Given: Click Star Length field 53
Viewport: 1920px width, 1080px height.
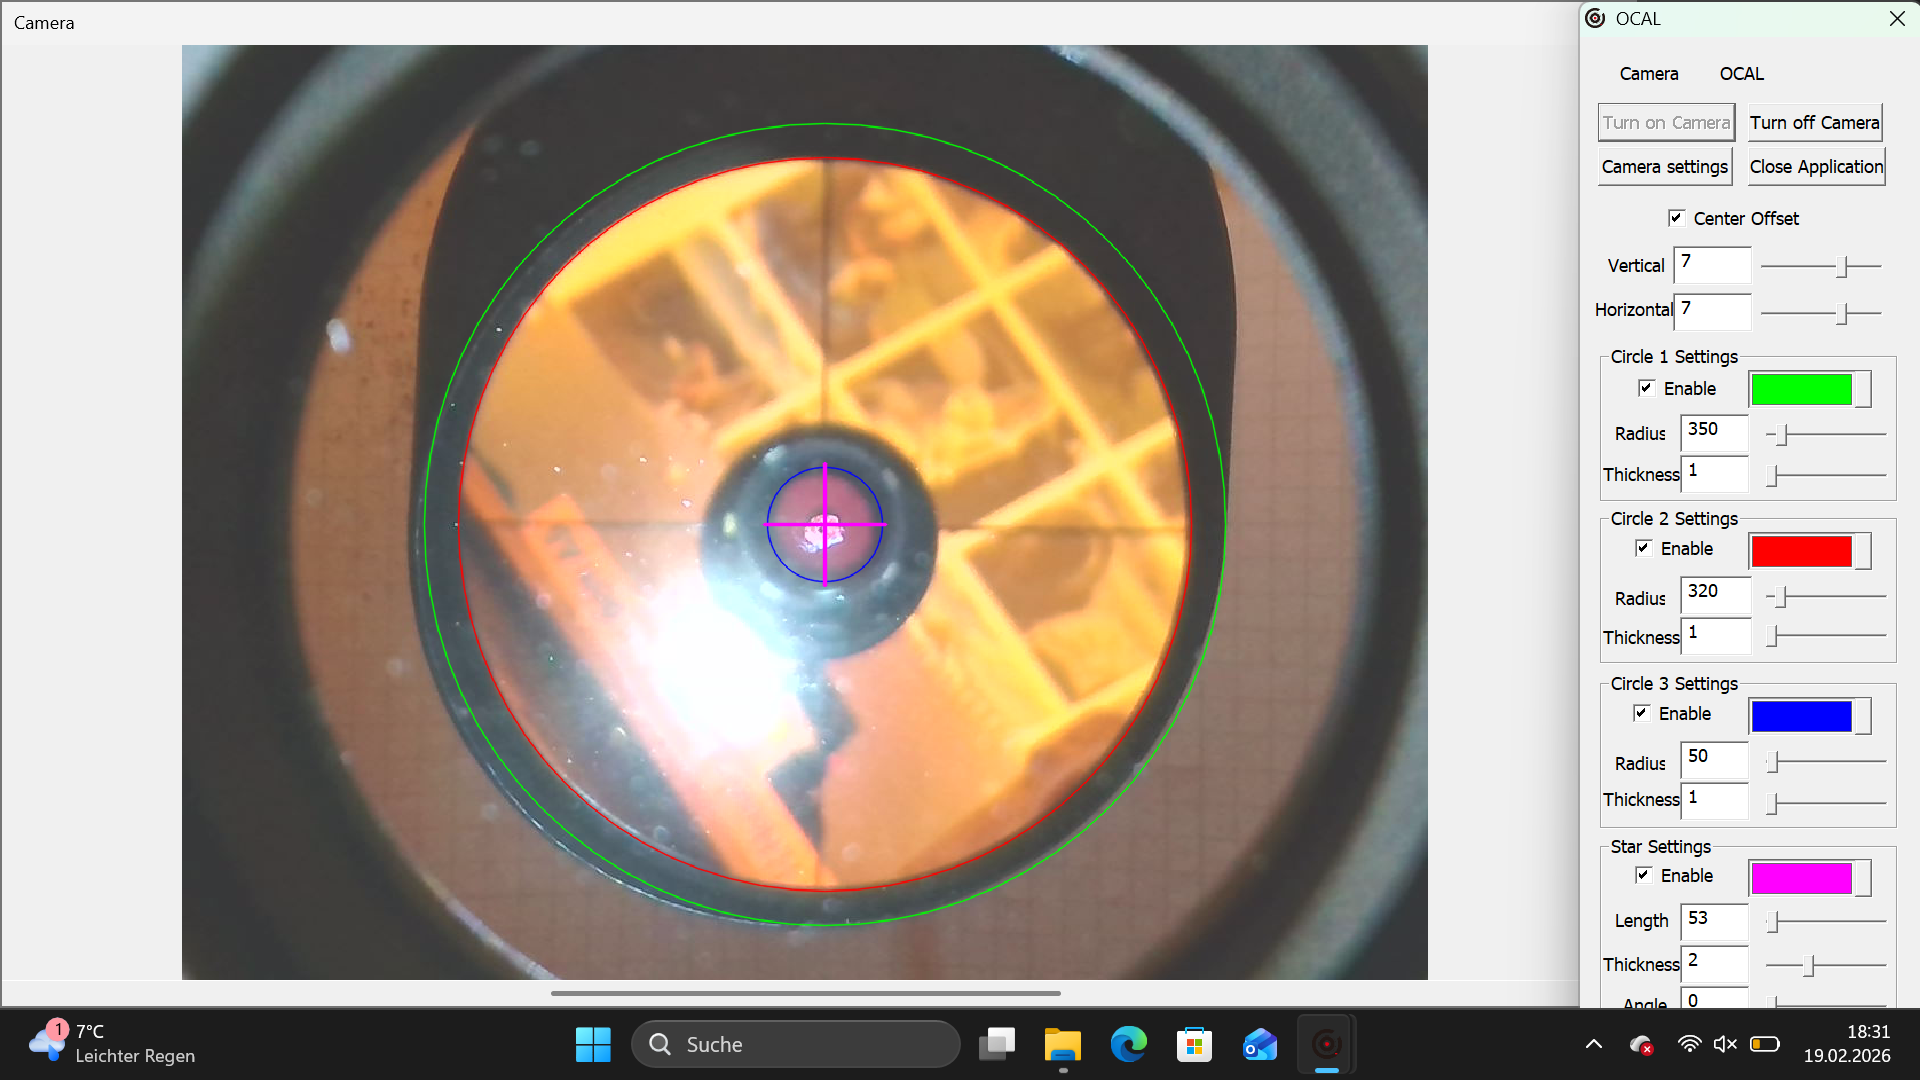Looking at the screenshot, I should [x=1715, y=921].
